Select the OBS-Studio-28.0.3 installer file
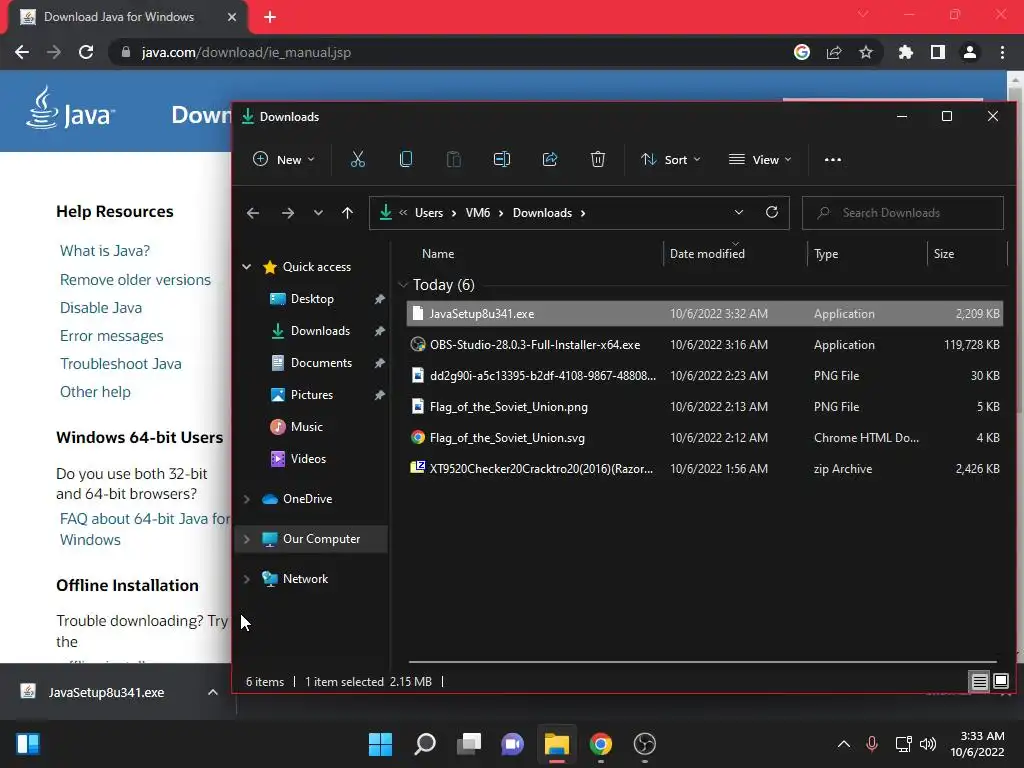Viewport: 1024px width, 768px height. [704, 345]
